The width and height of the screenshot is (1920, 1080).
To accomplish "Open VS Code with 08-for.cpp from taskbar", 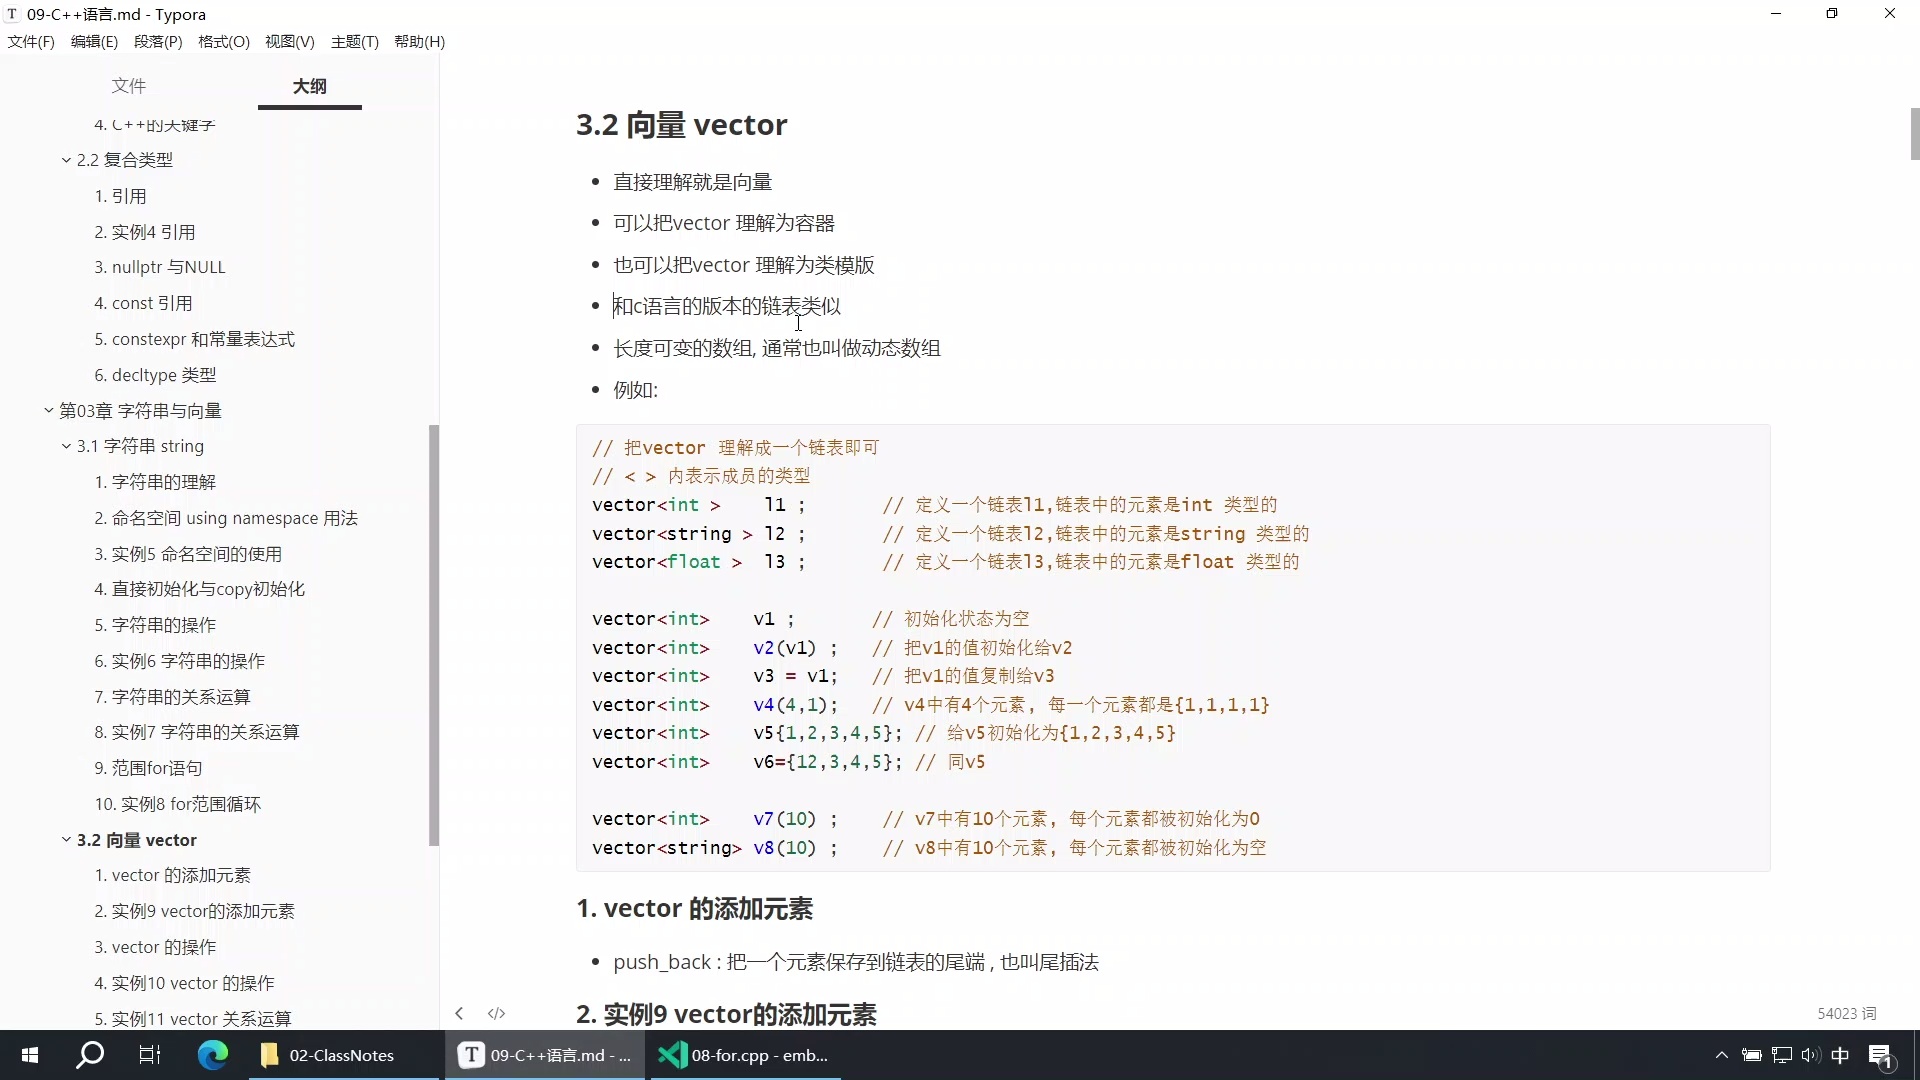I will click(x=743, y=1055).
